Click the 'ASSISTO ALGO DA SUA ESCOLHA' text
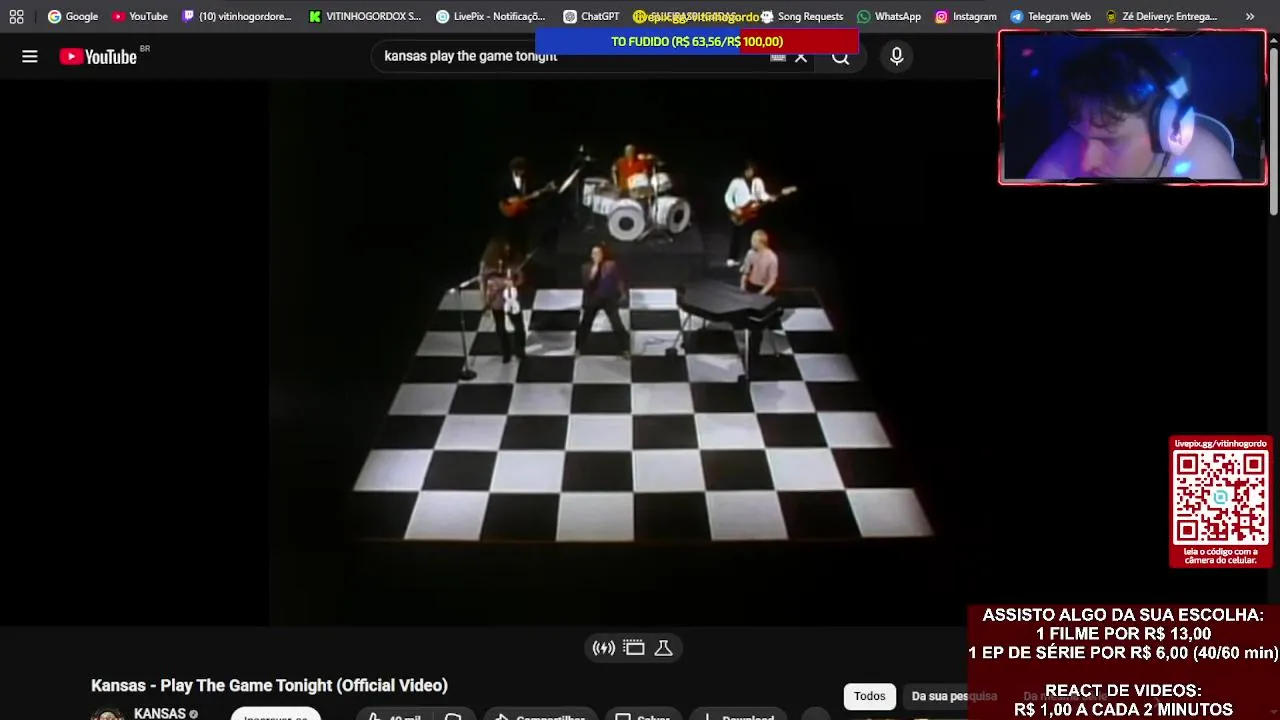 (x=1122, y=615)
